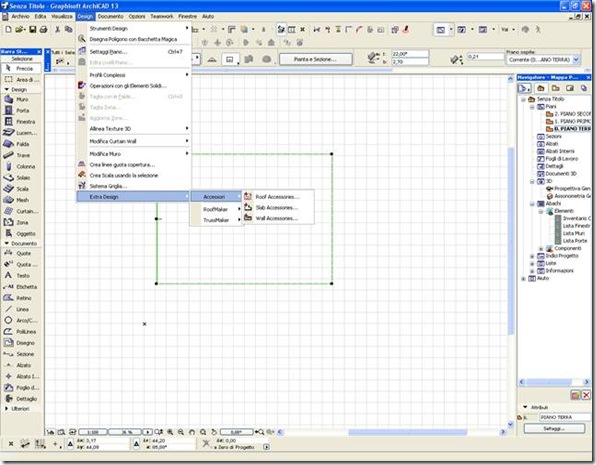Select the Sezione section tool
This screenshot has height=465, width=596.
click(21, 354)
